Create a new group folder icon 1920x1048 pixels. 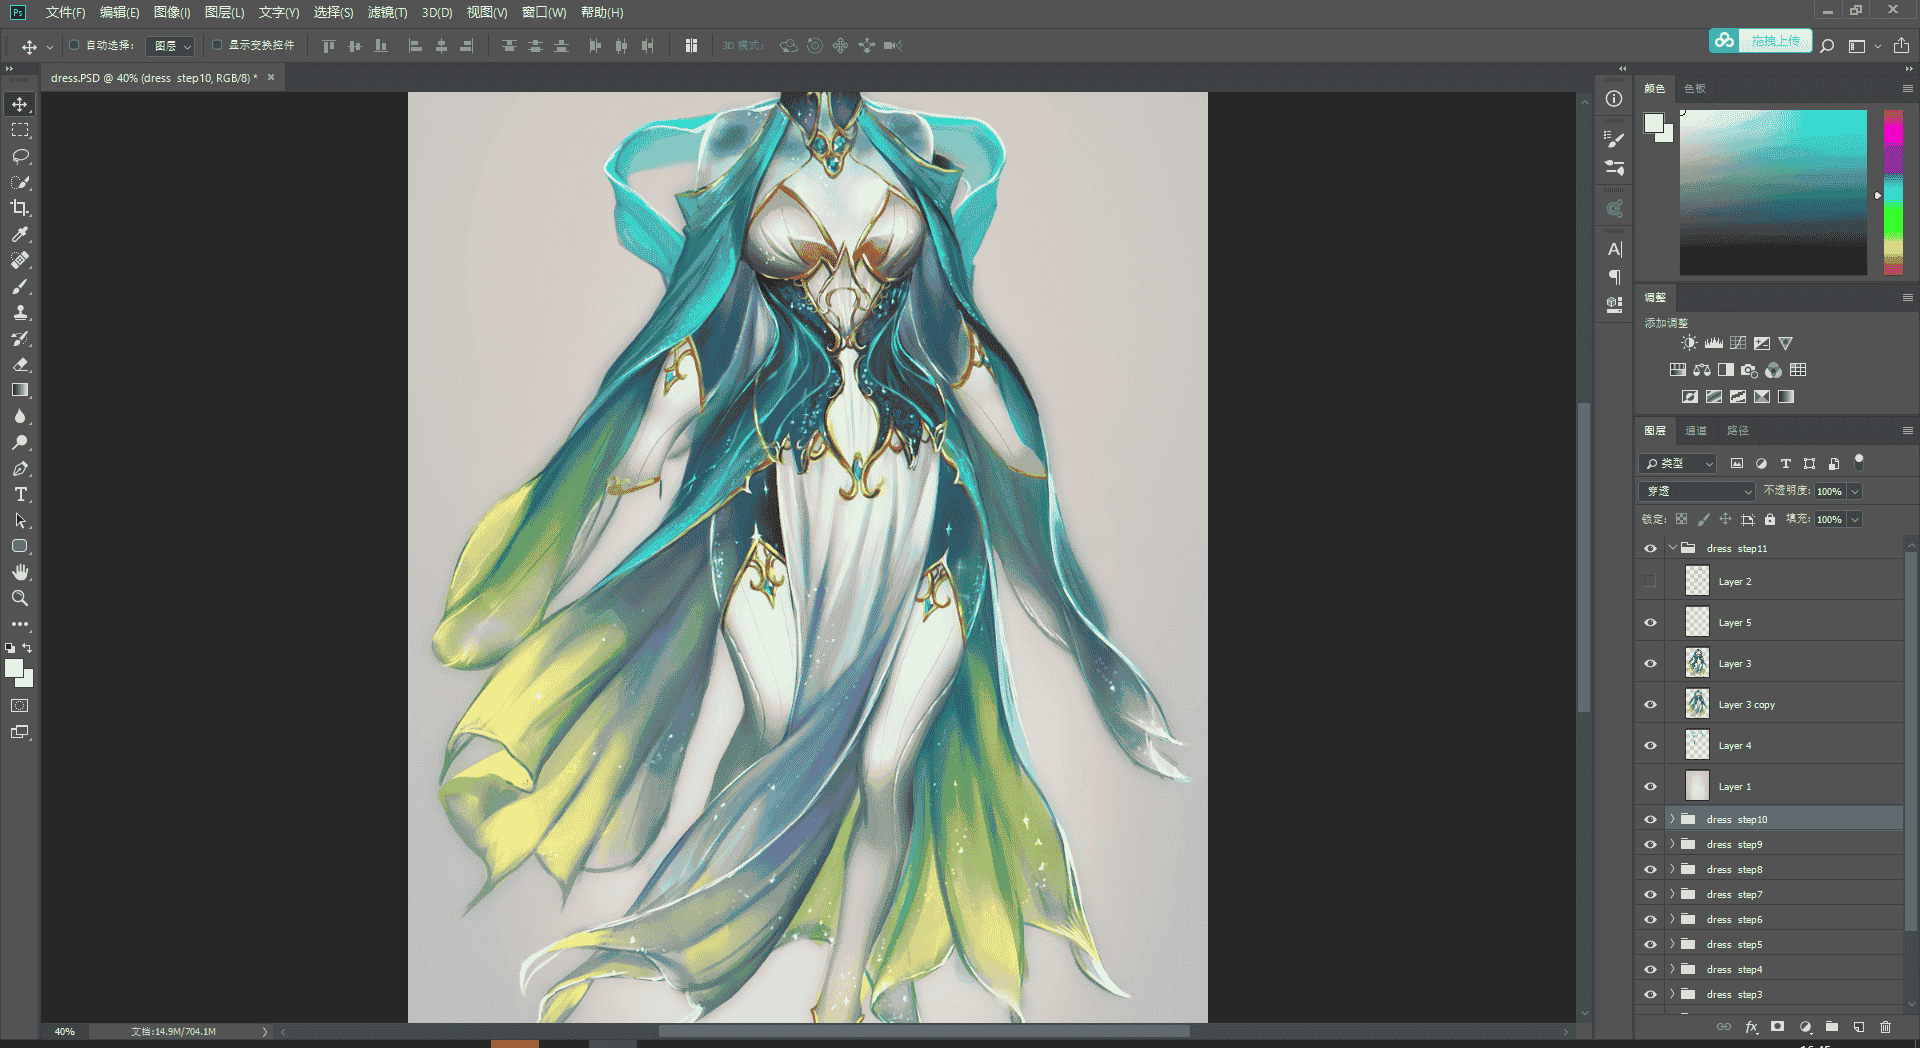click(x=1831, y=1026)
